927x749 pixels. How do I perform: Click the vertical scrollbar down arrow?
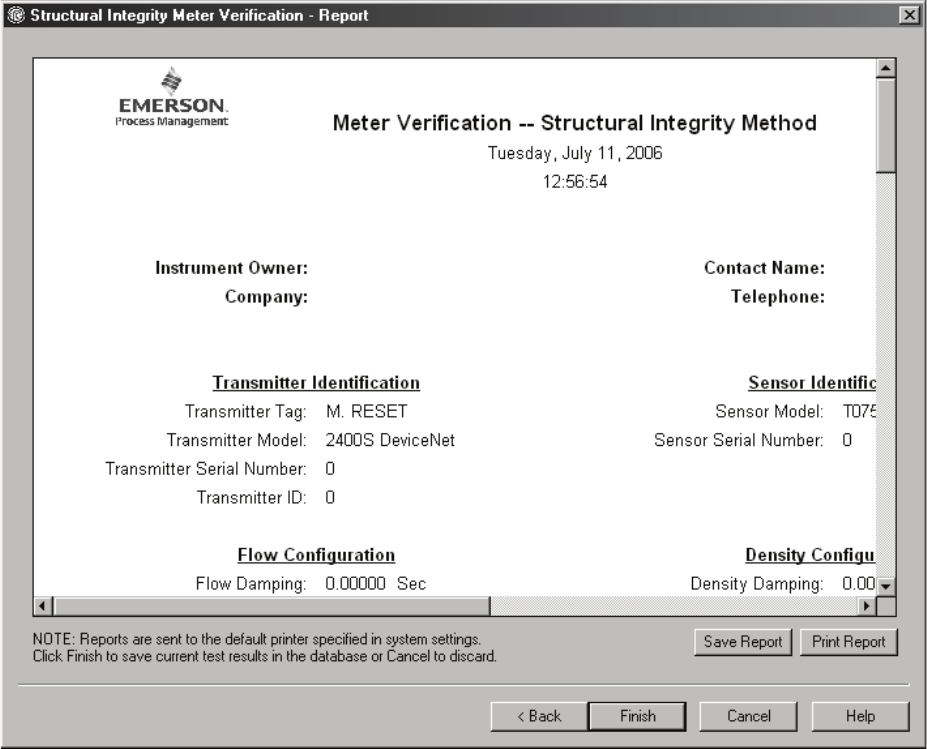click(885, 587)
